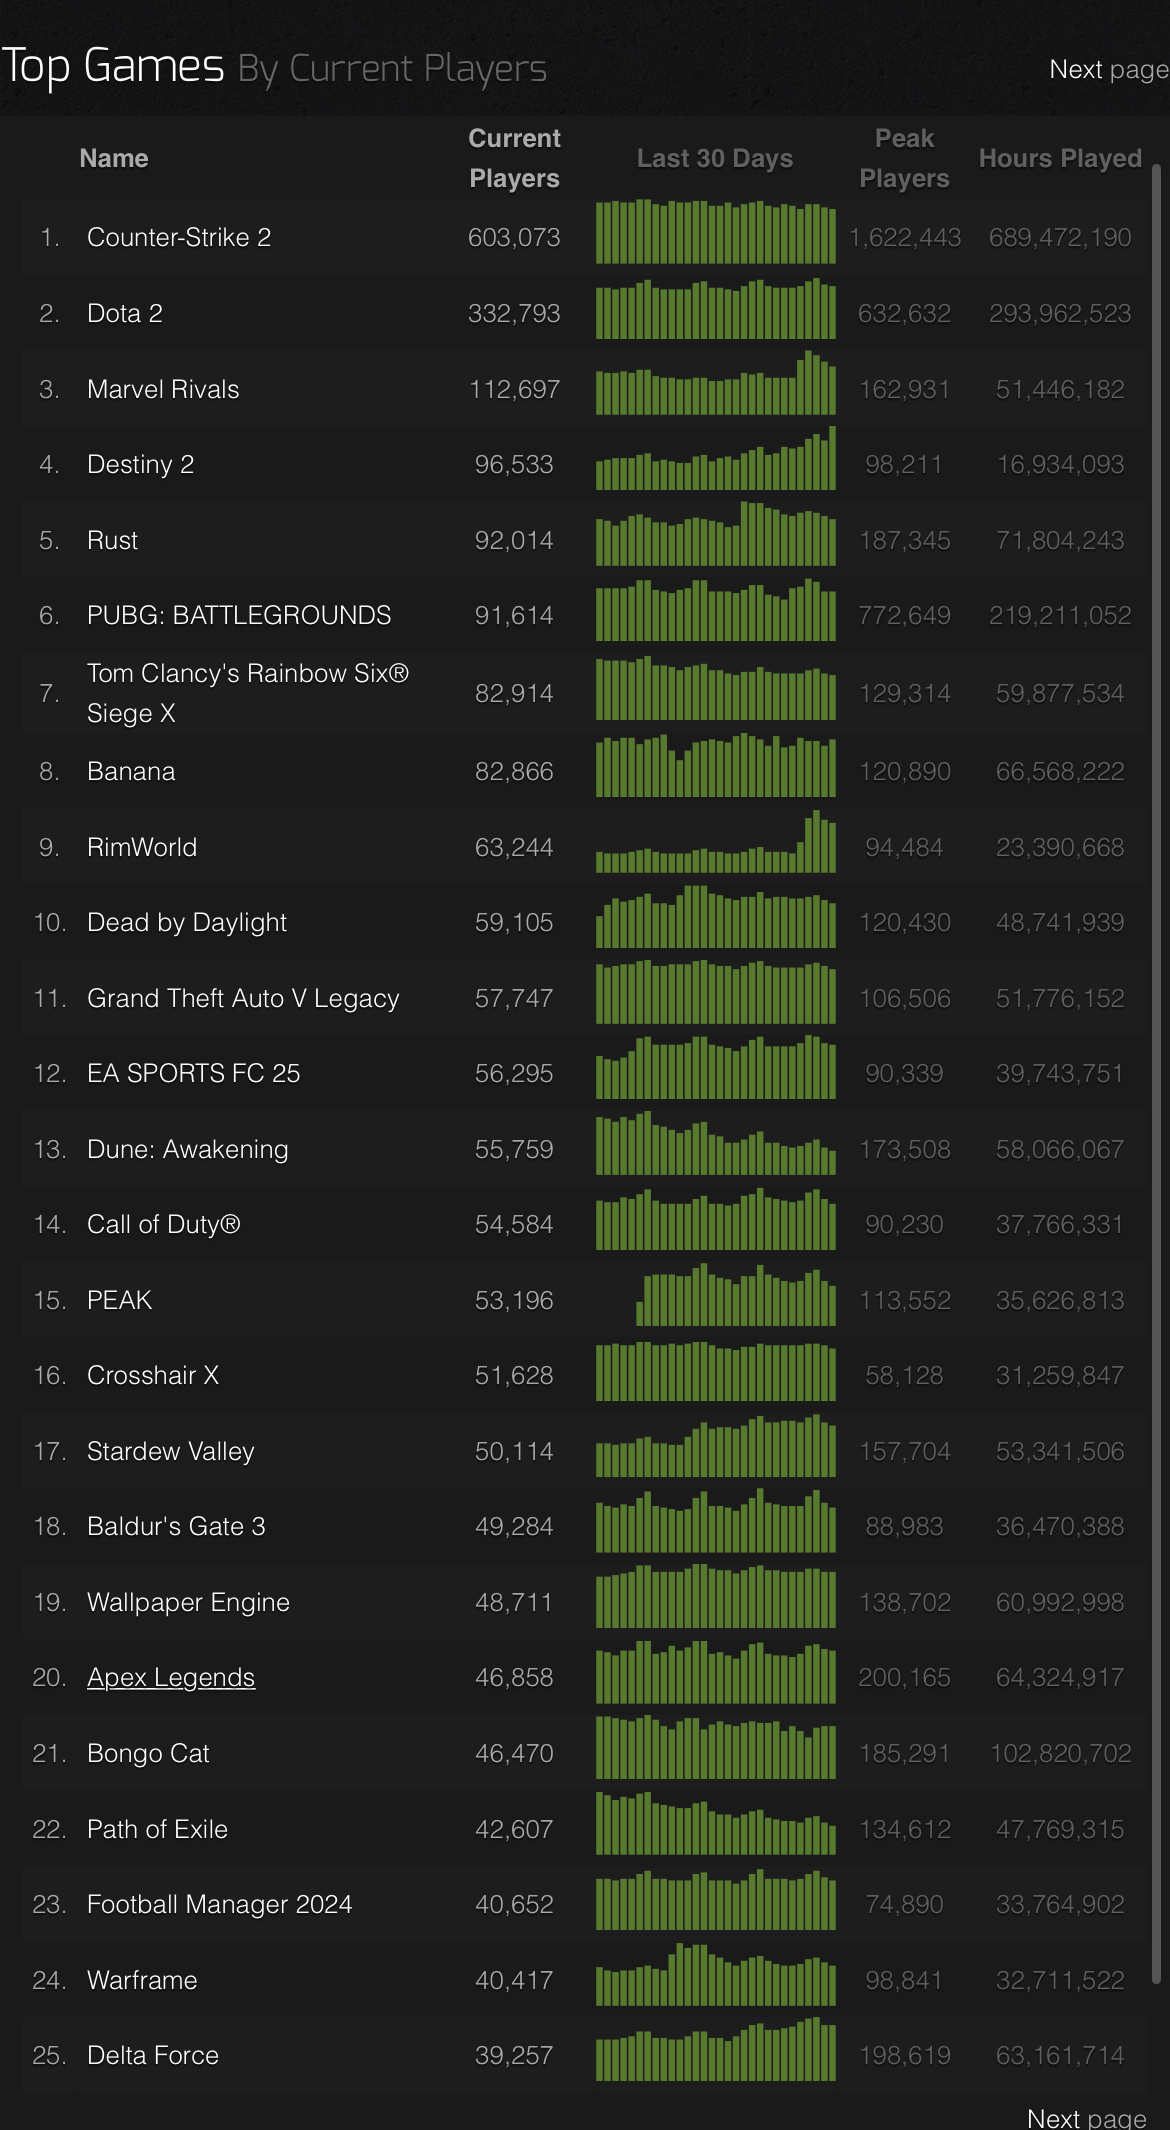1170x2130 pixels.
Task: Open the Dota 2 game page
Action: (125, 313)
